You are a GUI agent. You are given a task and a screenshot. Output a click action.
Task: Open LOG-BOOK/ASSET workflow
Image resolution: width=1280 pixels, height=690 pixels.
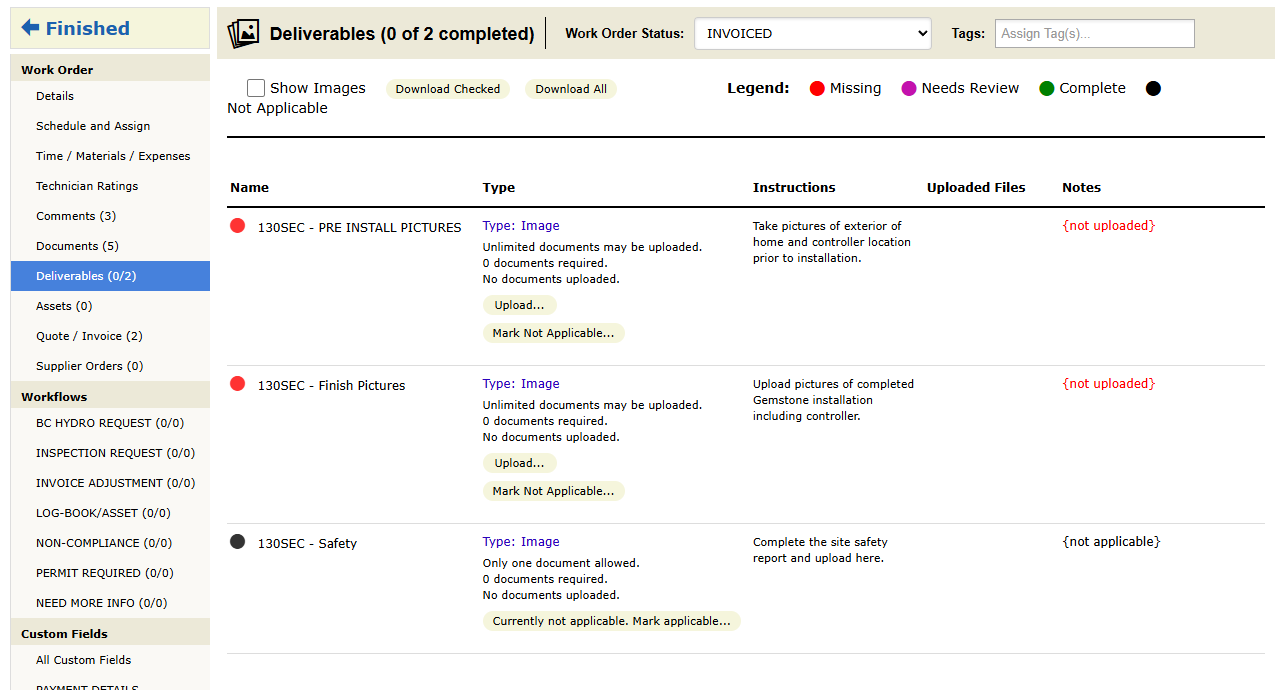[110, 513]
